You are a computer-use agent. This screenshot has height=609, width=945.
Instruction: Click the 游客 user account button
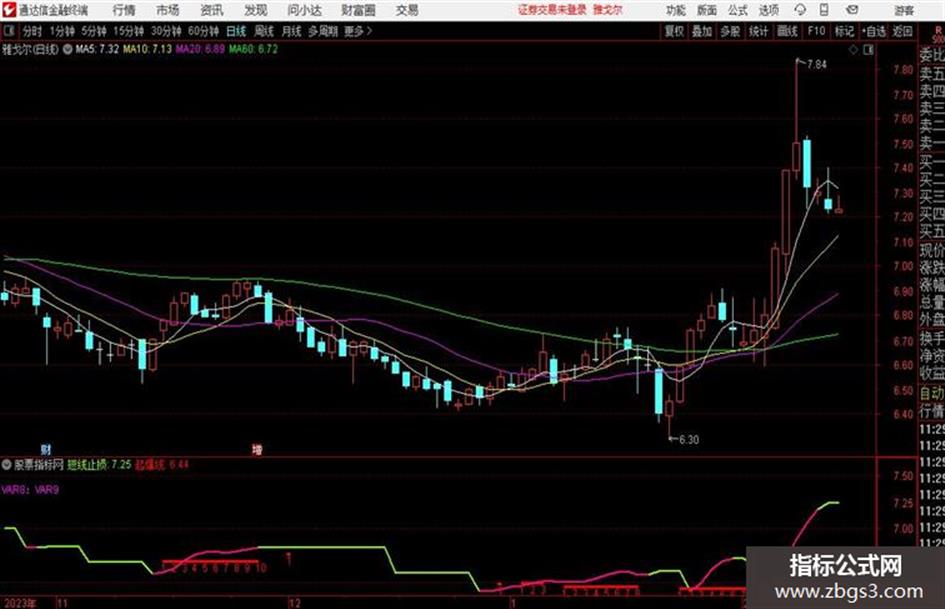(x=904, y=10)
